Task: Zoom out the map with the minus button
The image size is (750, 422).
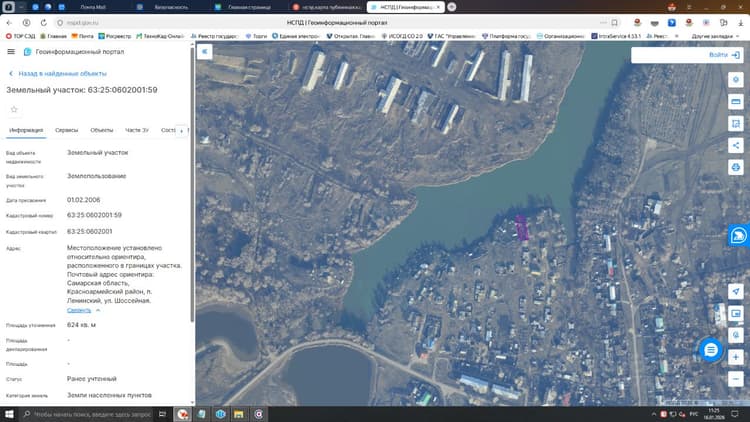Action: [736, 379]
